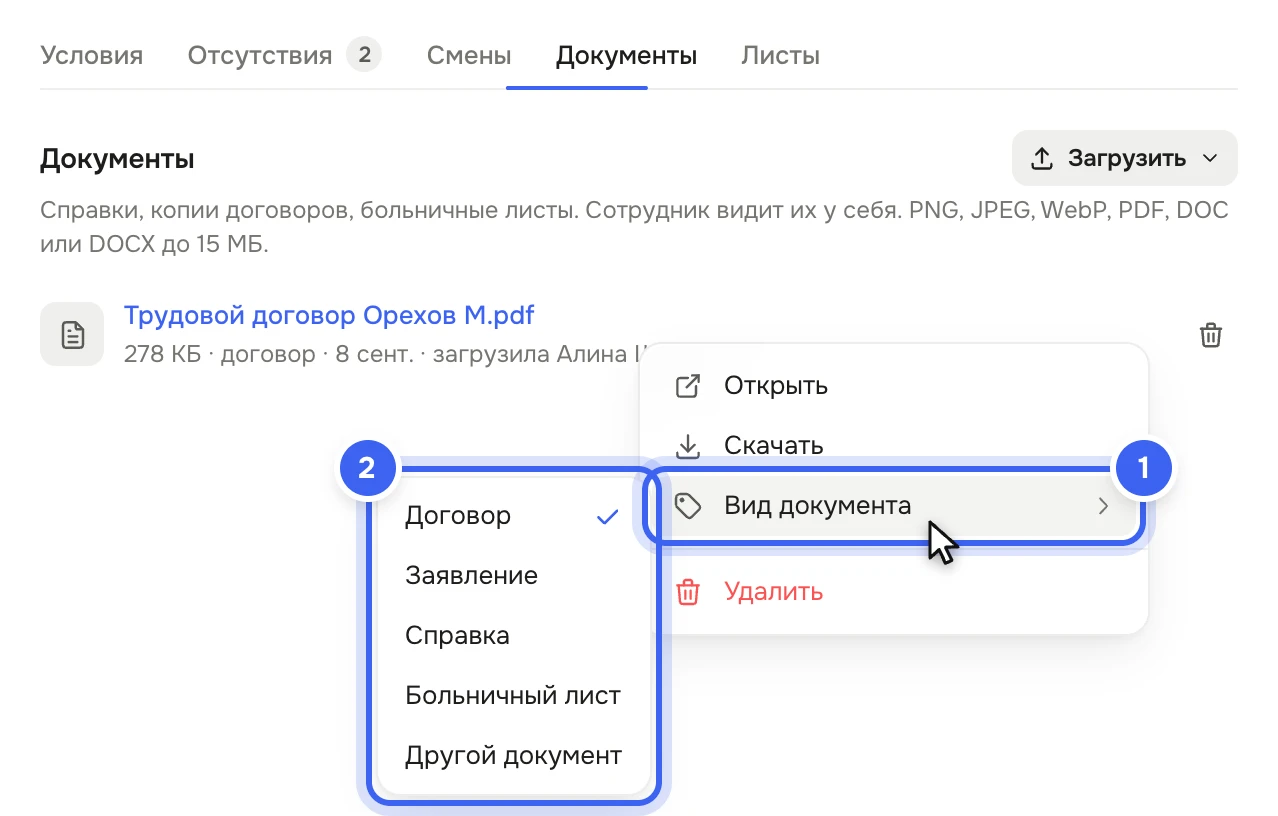Click the tag icon next to Вид документа
The width and height of the screenshot is (1278, 816).
coord(688,506)
